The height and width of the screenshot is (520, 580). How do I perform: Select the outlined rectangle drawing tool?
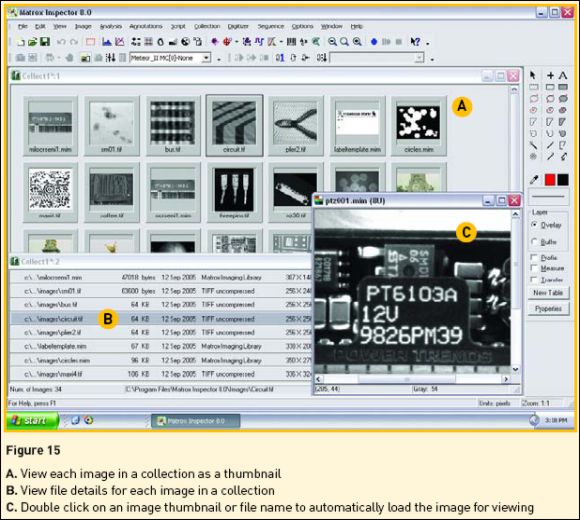coord(550,87)
